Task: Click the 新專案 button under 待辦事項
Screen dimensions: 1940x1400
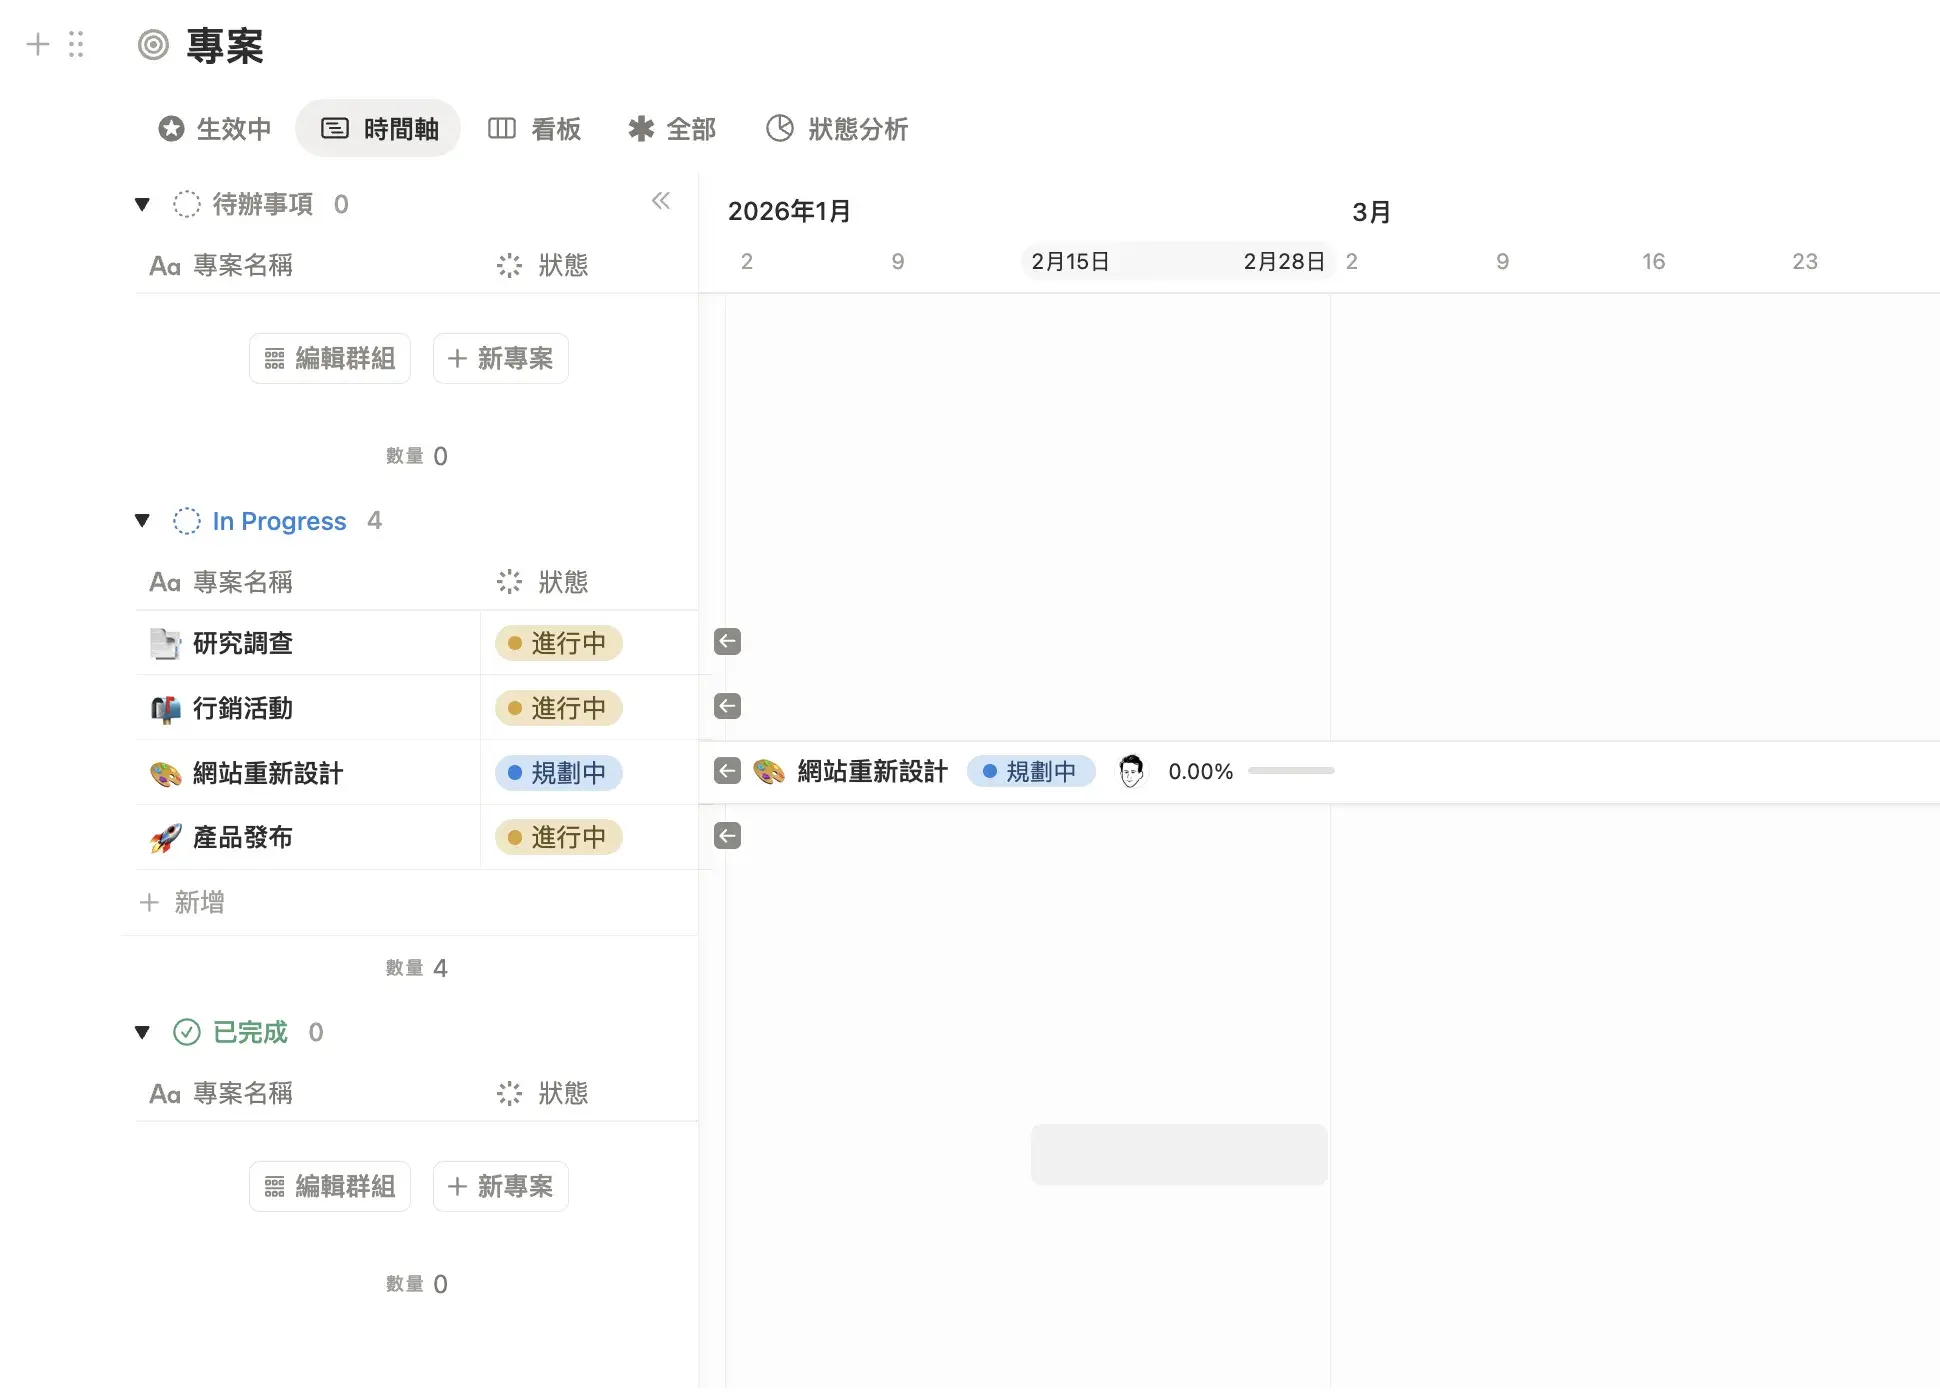Action: point(500,358)
